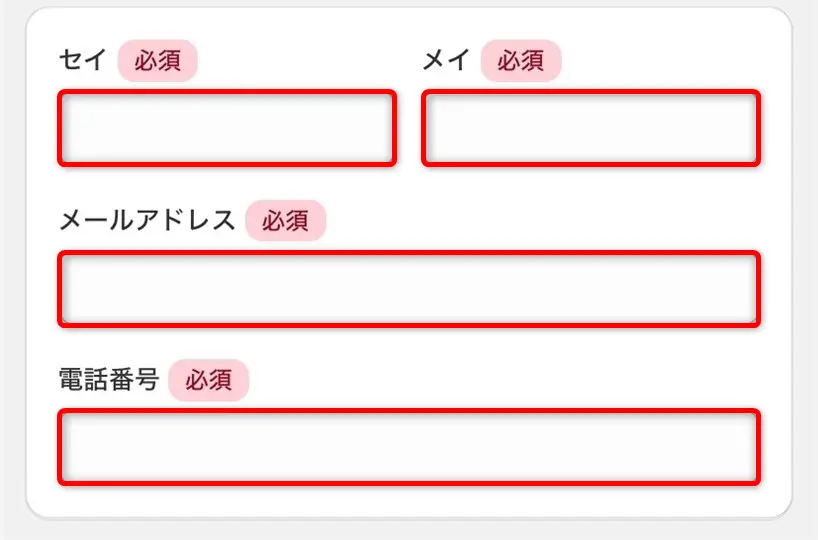
Task: Click the メールアドレス input field
Action: tap(408, 289)
